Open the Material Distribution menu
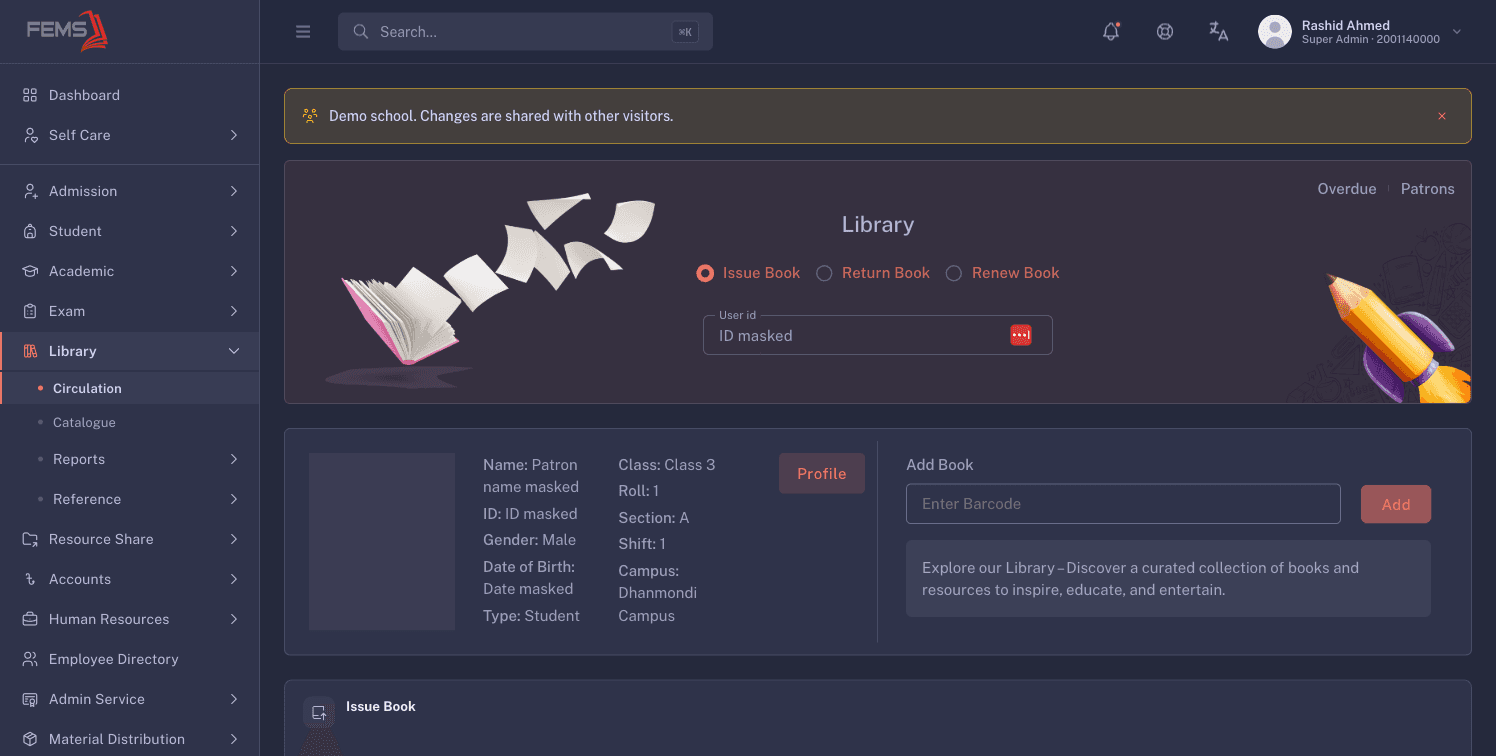1496x756 pixels. [x=130, y=739]
